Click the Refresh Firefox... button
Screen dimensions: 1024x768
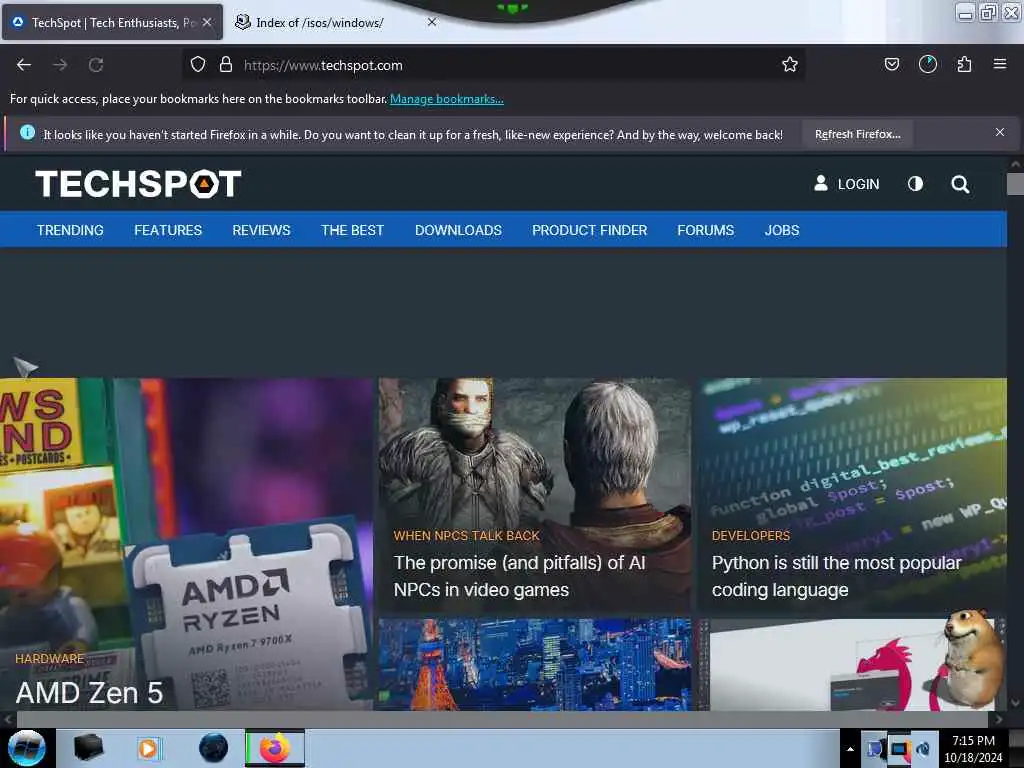[x=857, y=134]
